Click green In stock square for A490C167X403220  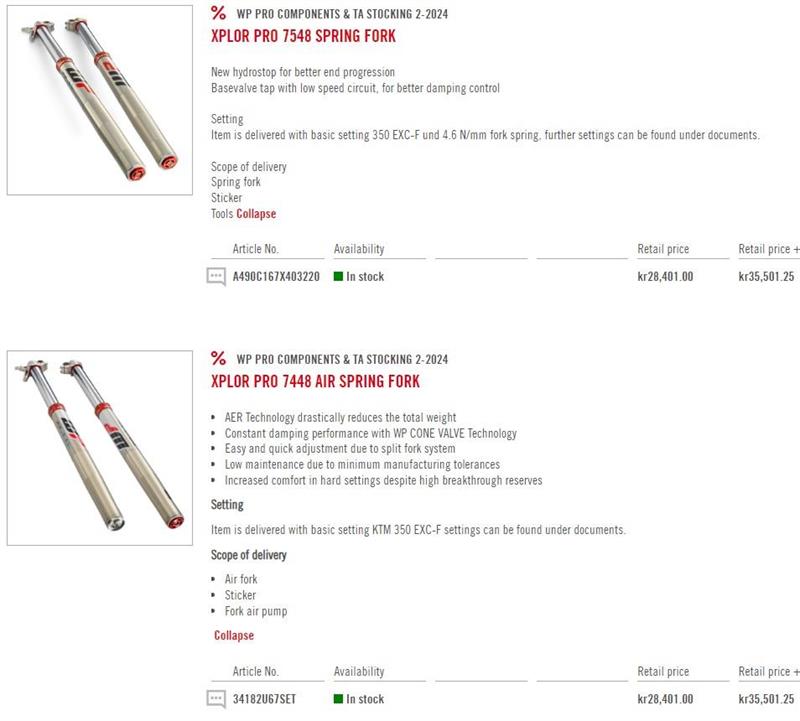coord(339,277)
